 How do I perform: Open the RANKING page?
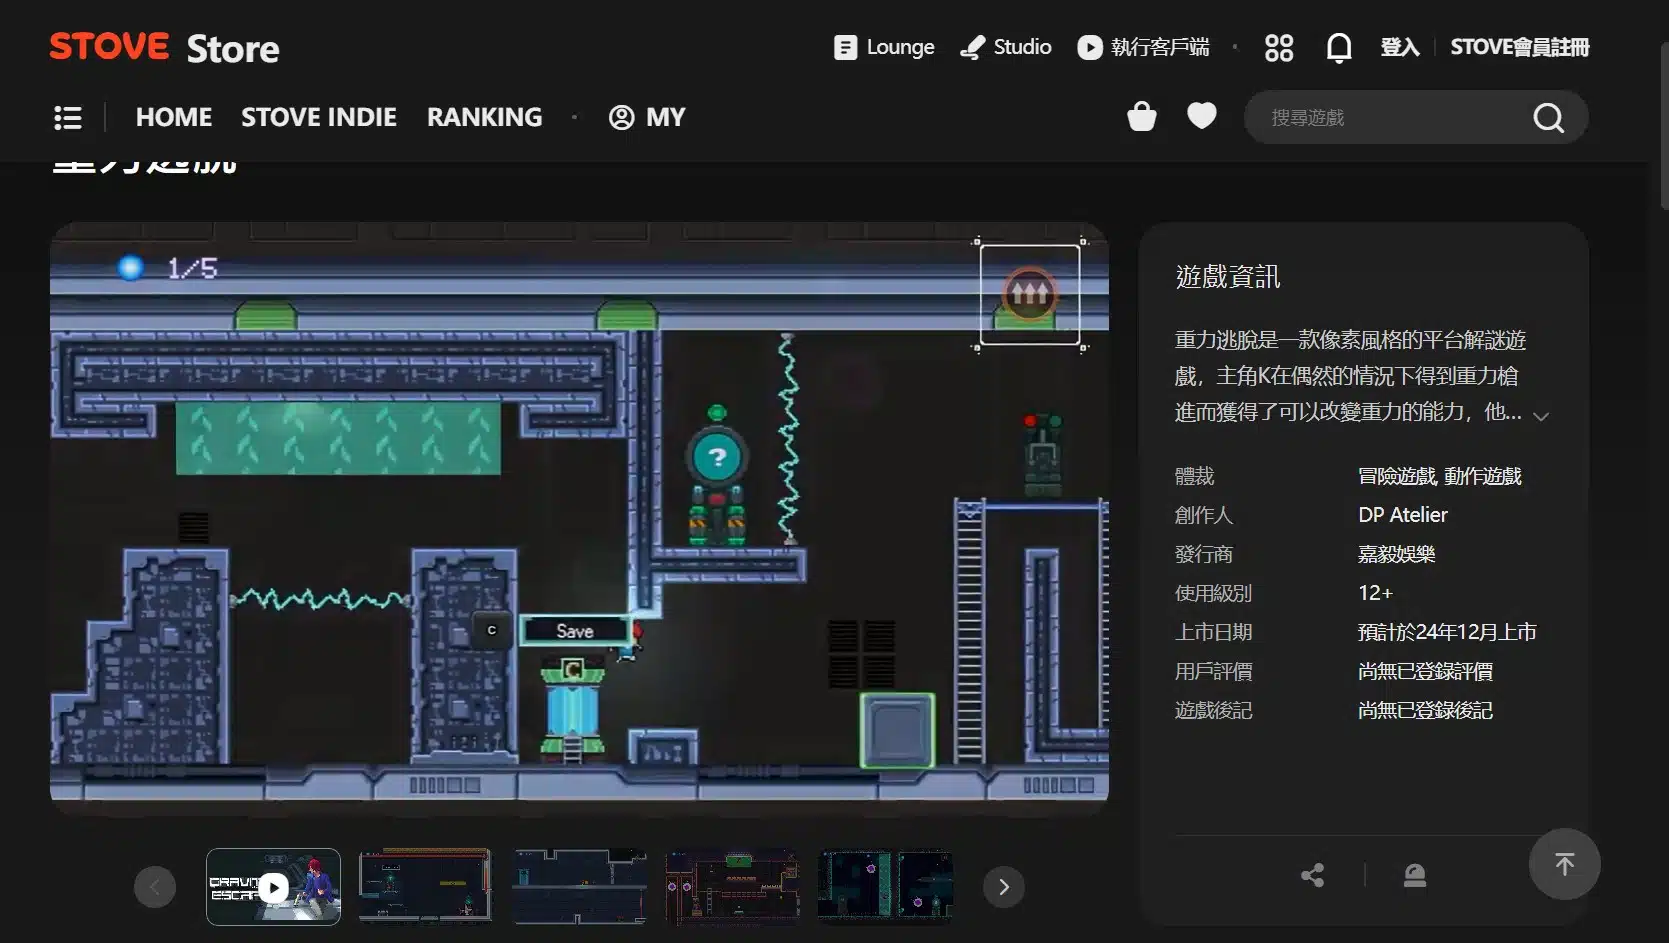pos(484,118)
